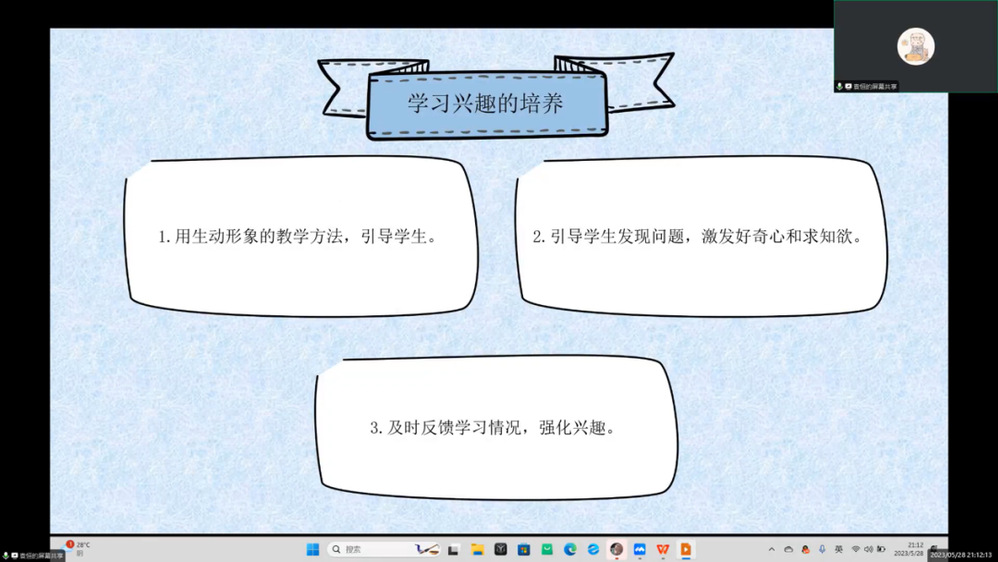
Task: Toggle the microphone tray icon
Action: pyautogui.click(x=822, y=549)
